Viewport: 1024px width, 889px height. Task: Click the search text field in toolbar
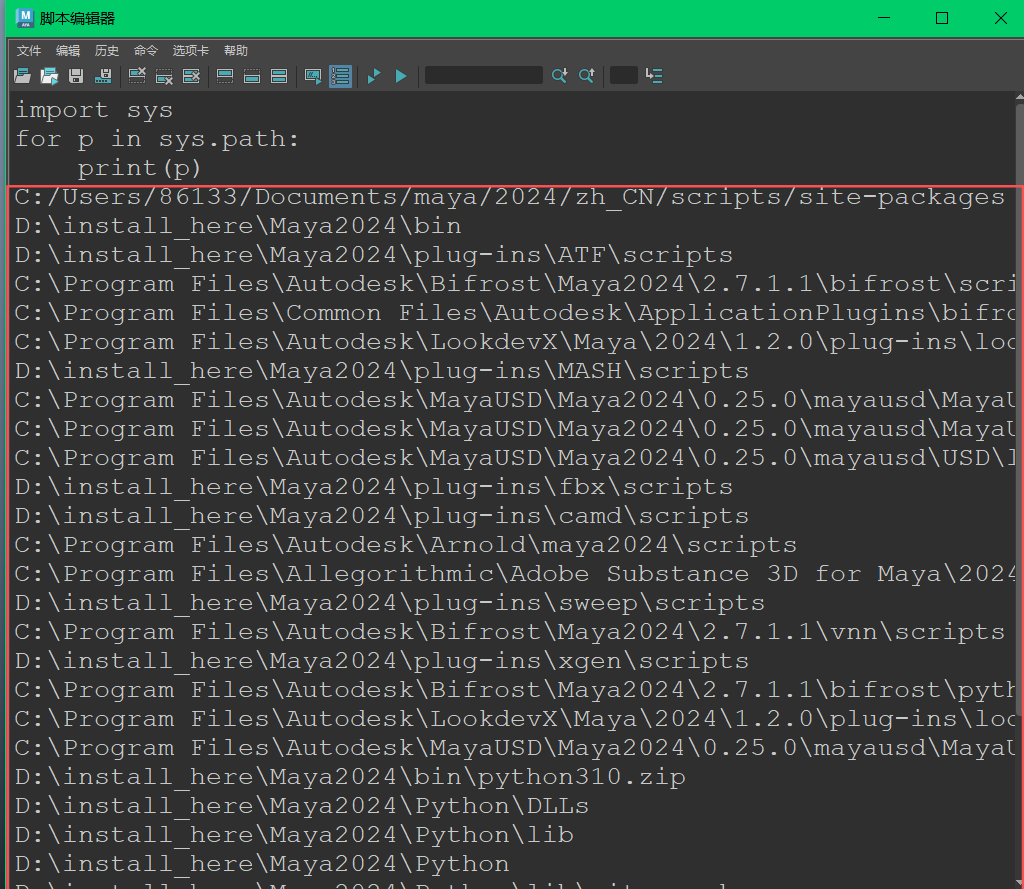[484, 75]
